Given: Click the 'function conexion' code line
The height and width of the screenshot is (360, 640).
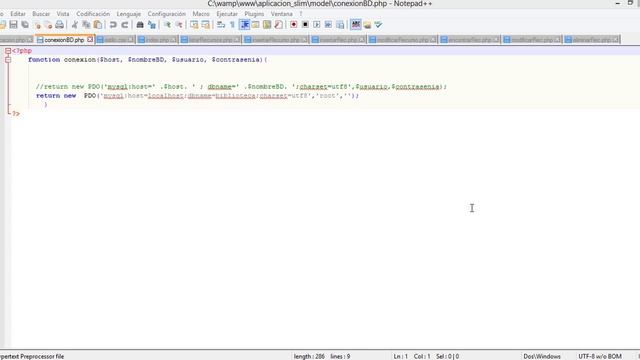Looking at the screenshot, I should pos(147,60).
